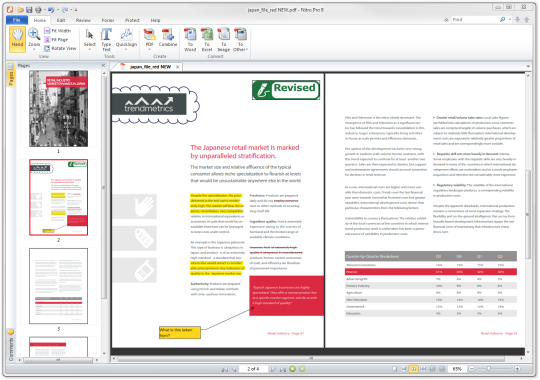The image size is (540, 380).
Task: Expand the Select tool dropdown
Action: coord(90,40)
